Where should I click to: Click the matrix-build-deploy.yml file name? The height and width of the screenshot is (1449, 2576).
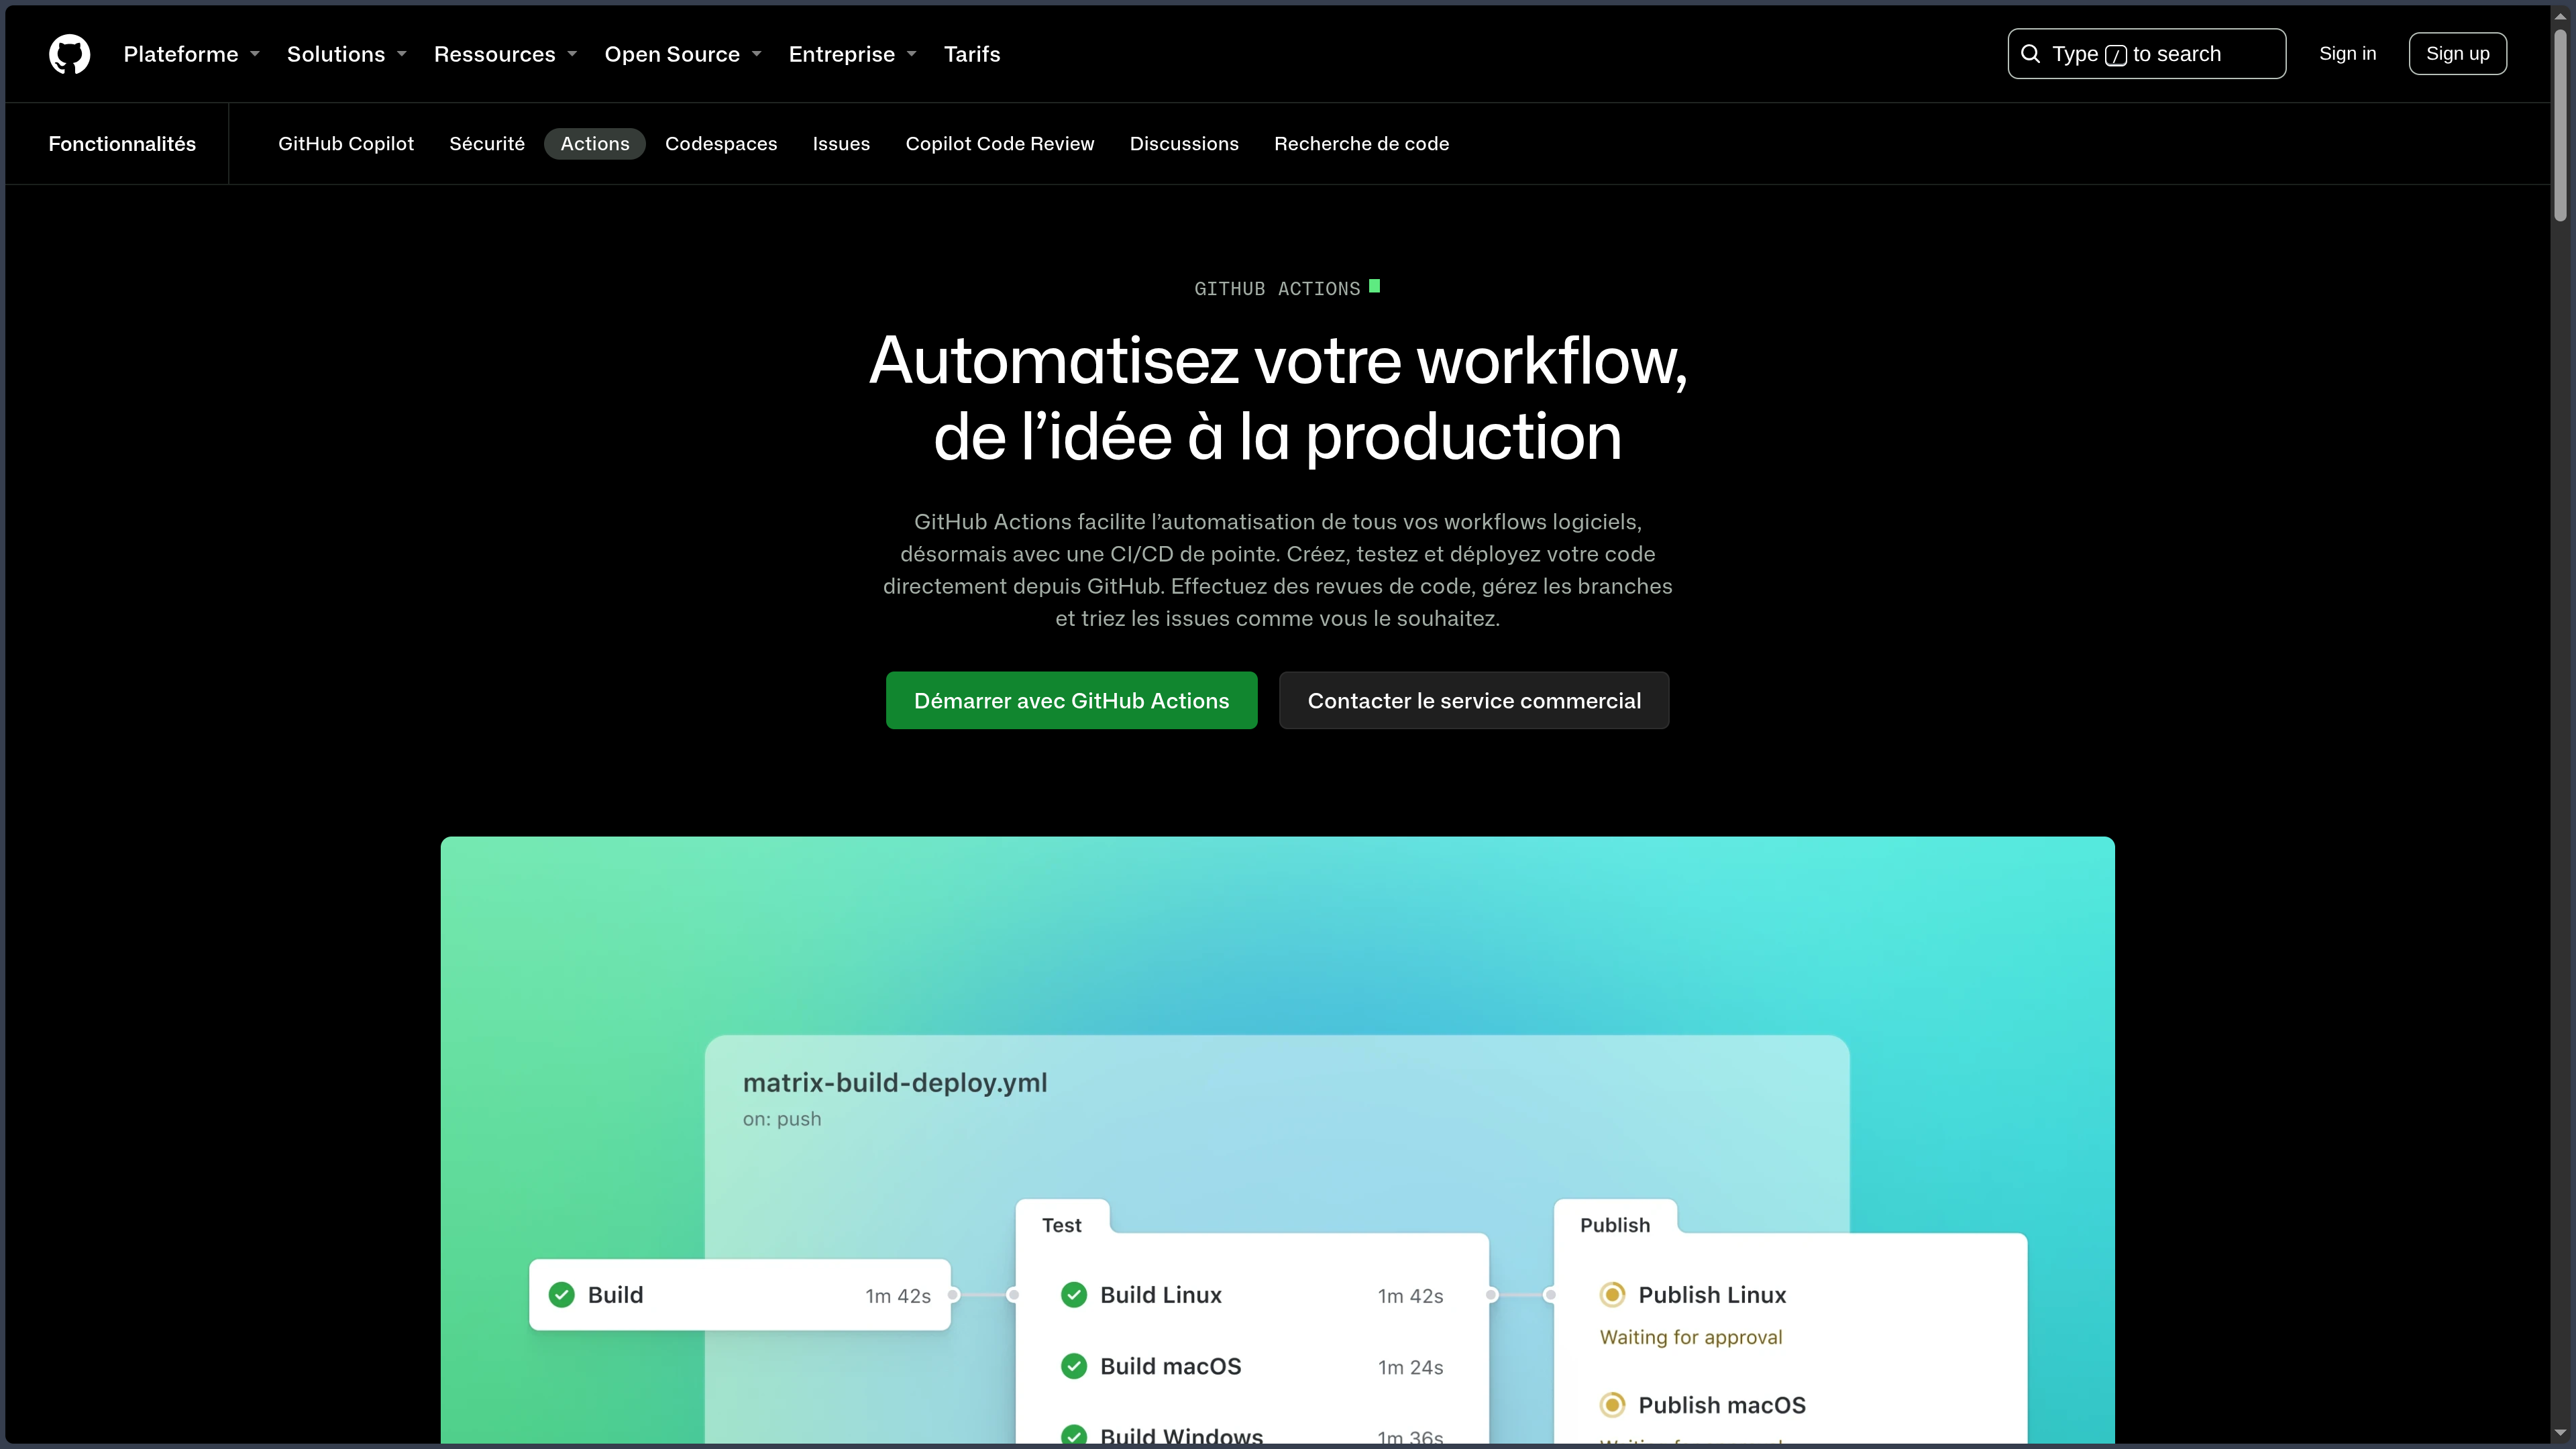(x=895, y=1083)
